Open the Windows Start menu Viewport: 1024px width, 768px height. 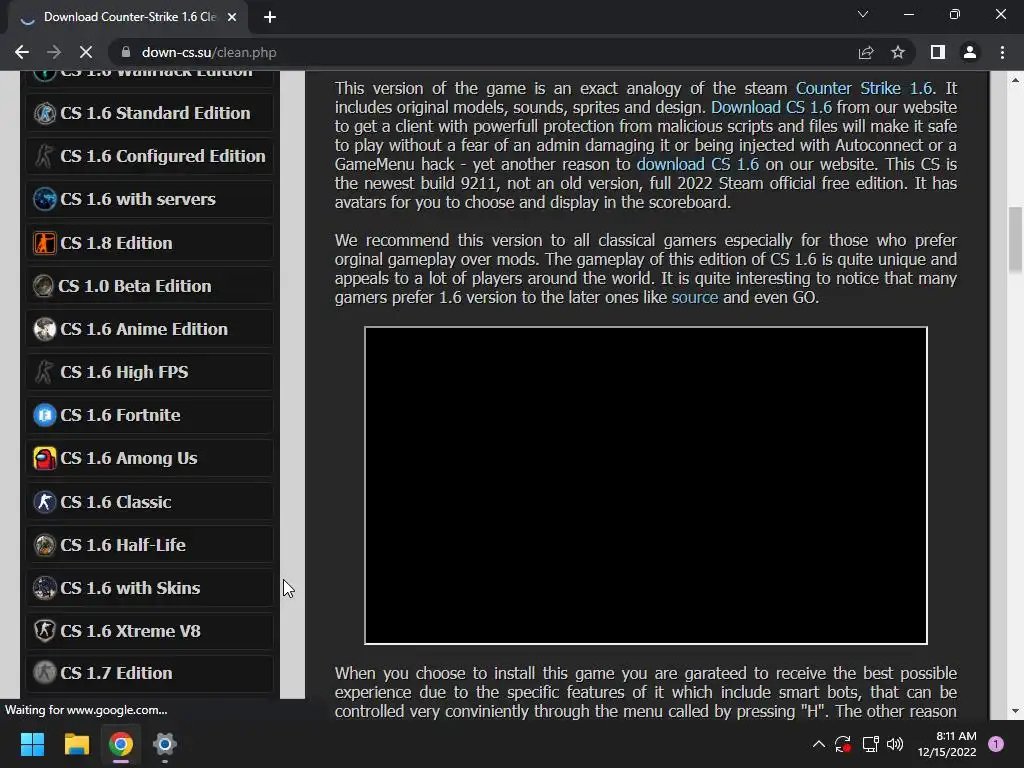click(32, 744)
